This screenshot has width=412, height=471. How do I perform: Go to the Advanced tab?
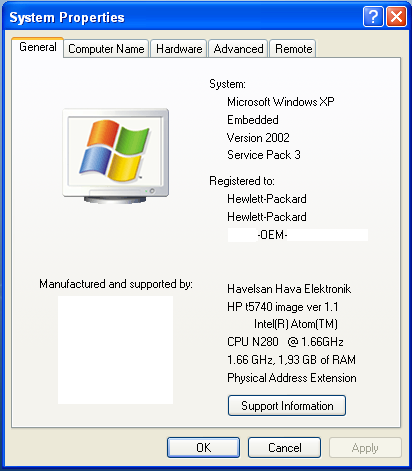pos(238,49)
